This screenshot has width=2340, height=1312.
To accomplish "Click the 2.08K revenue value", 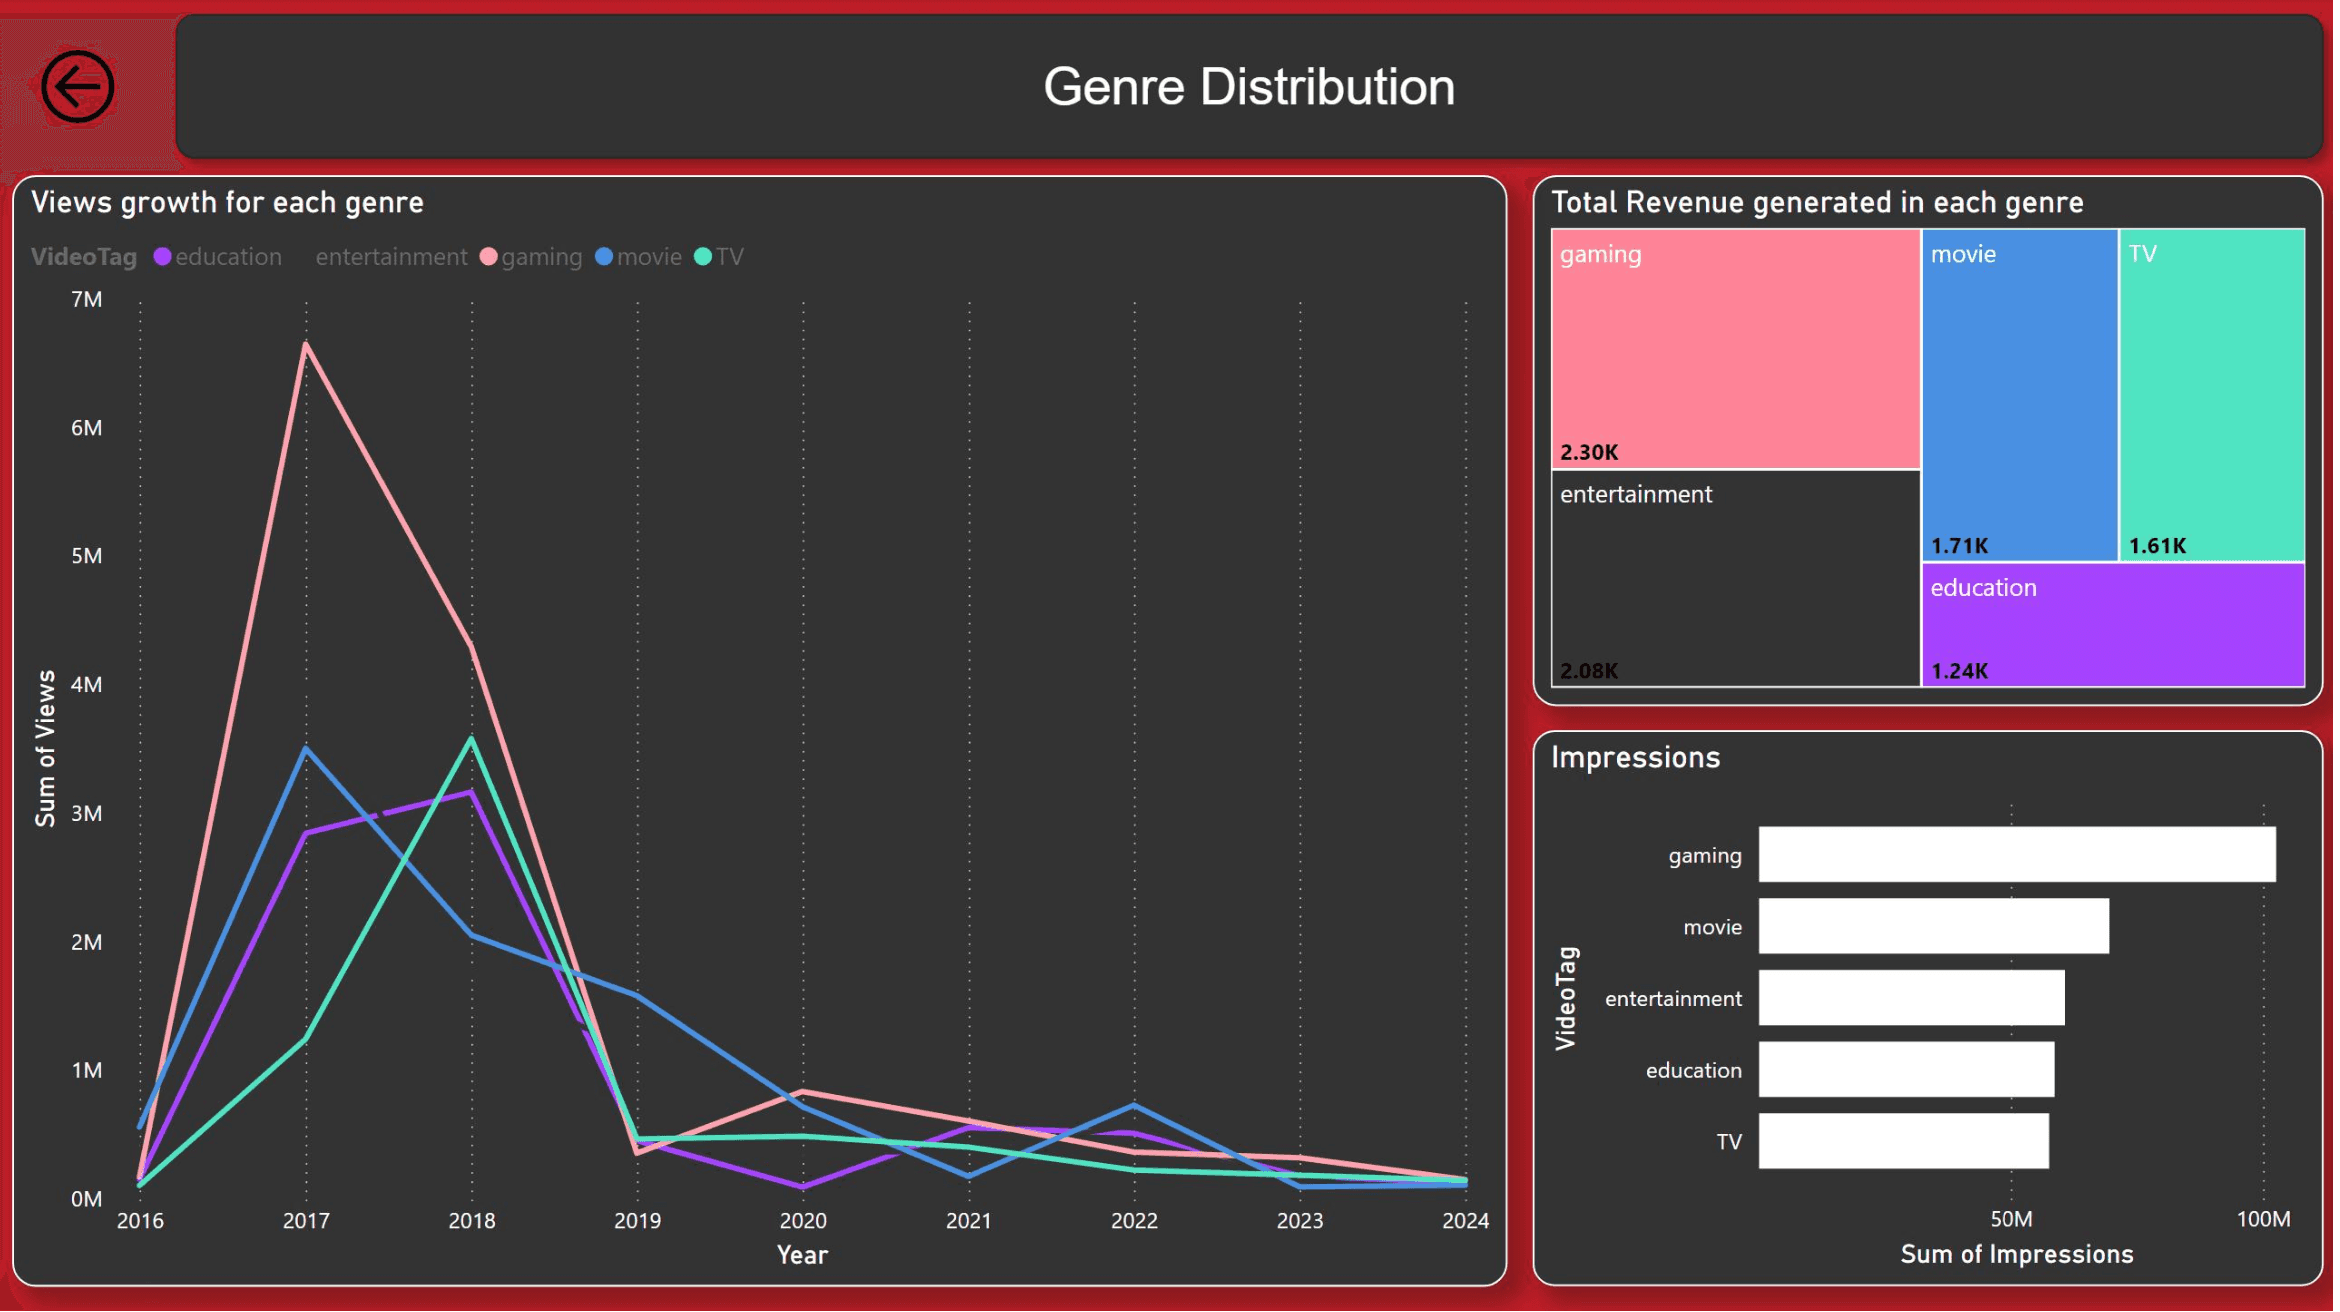I will (1592, 672).
